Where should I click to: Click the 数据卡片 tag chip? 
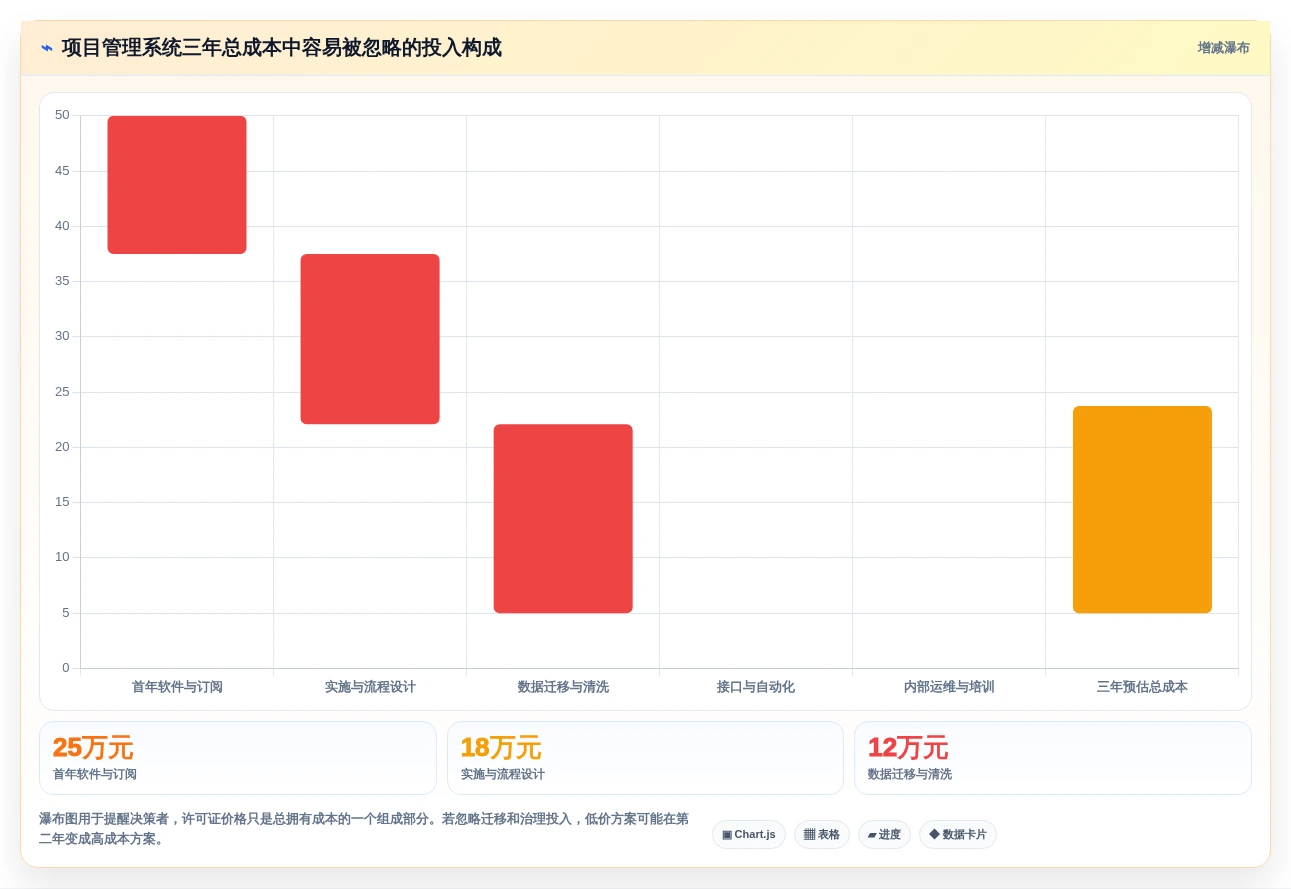958,834
